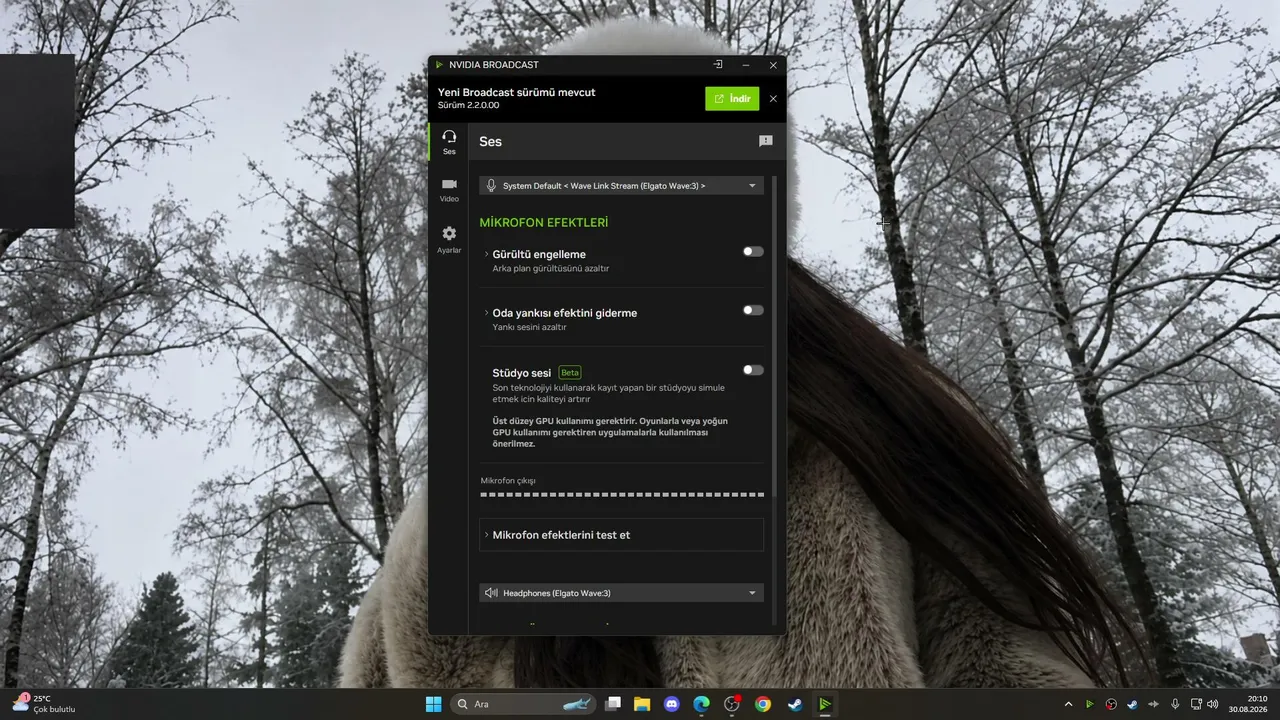
Task: Open OBS Studio from the taskbar
Action: 732,704
